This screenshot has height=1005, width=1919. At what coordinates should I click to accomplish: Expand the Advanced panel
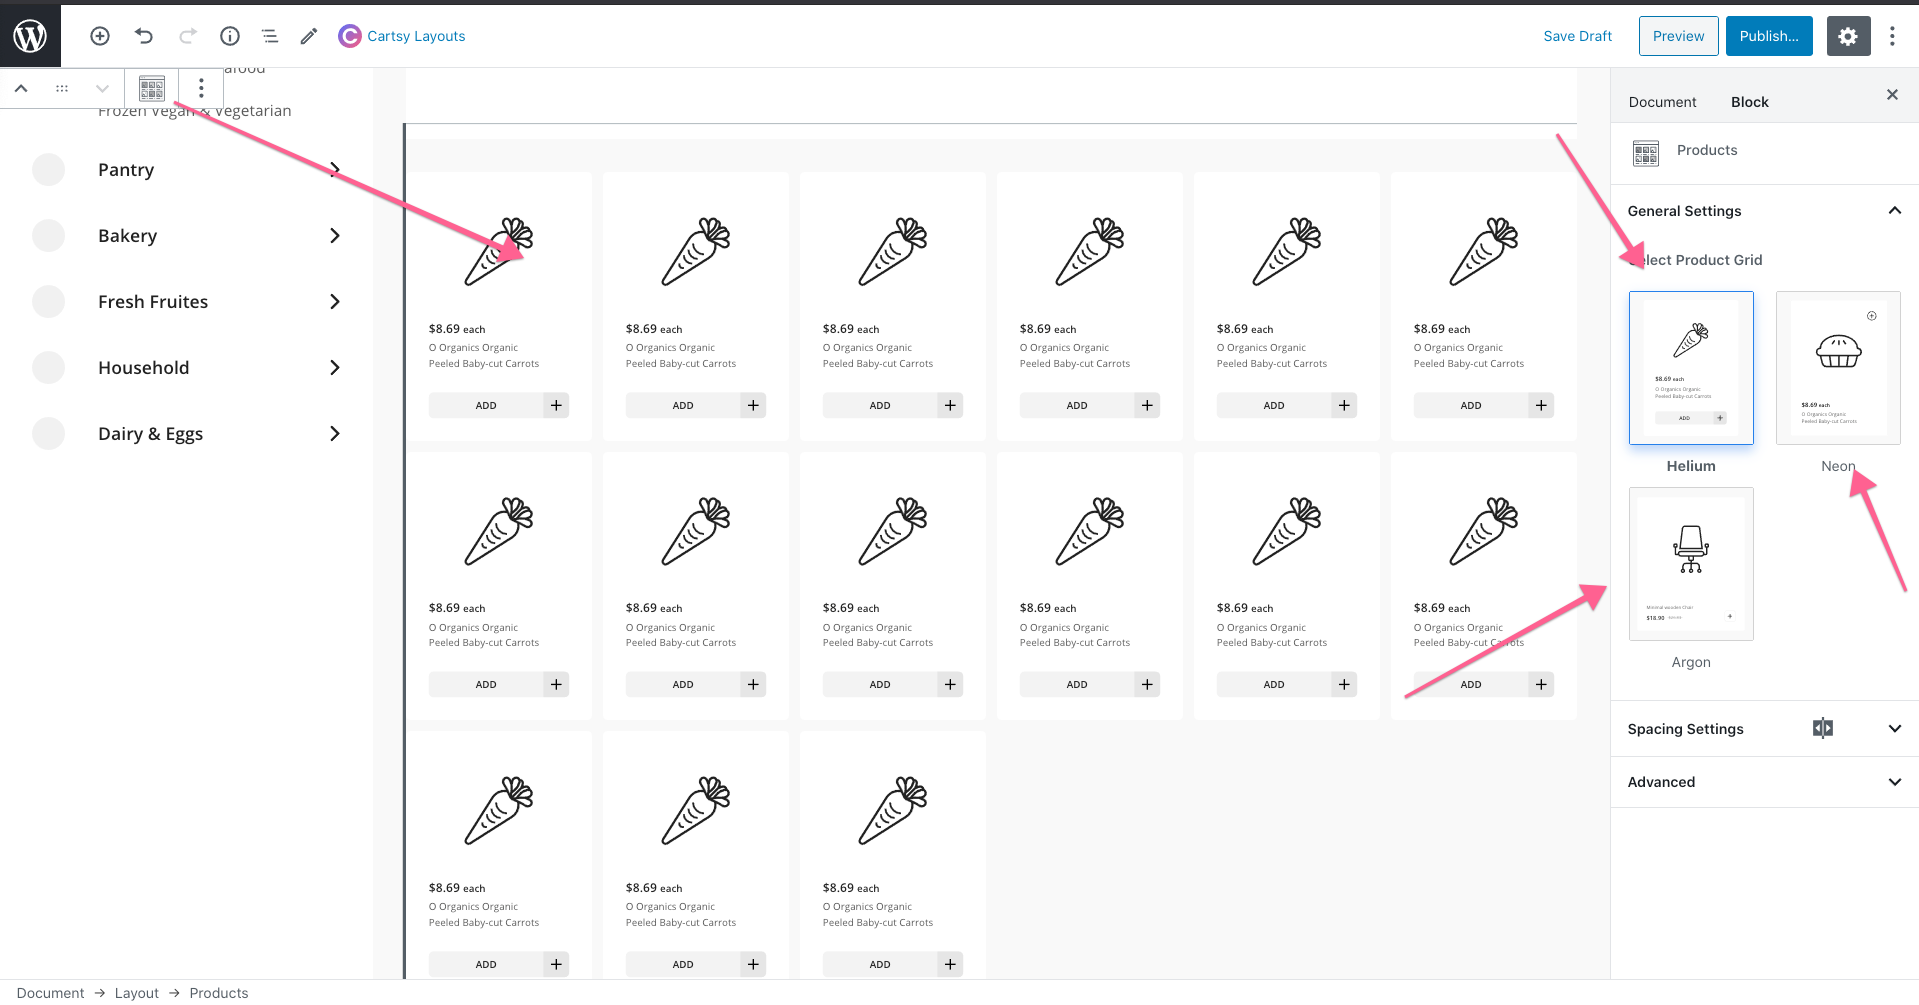[x=1764, y=782]
